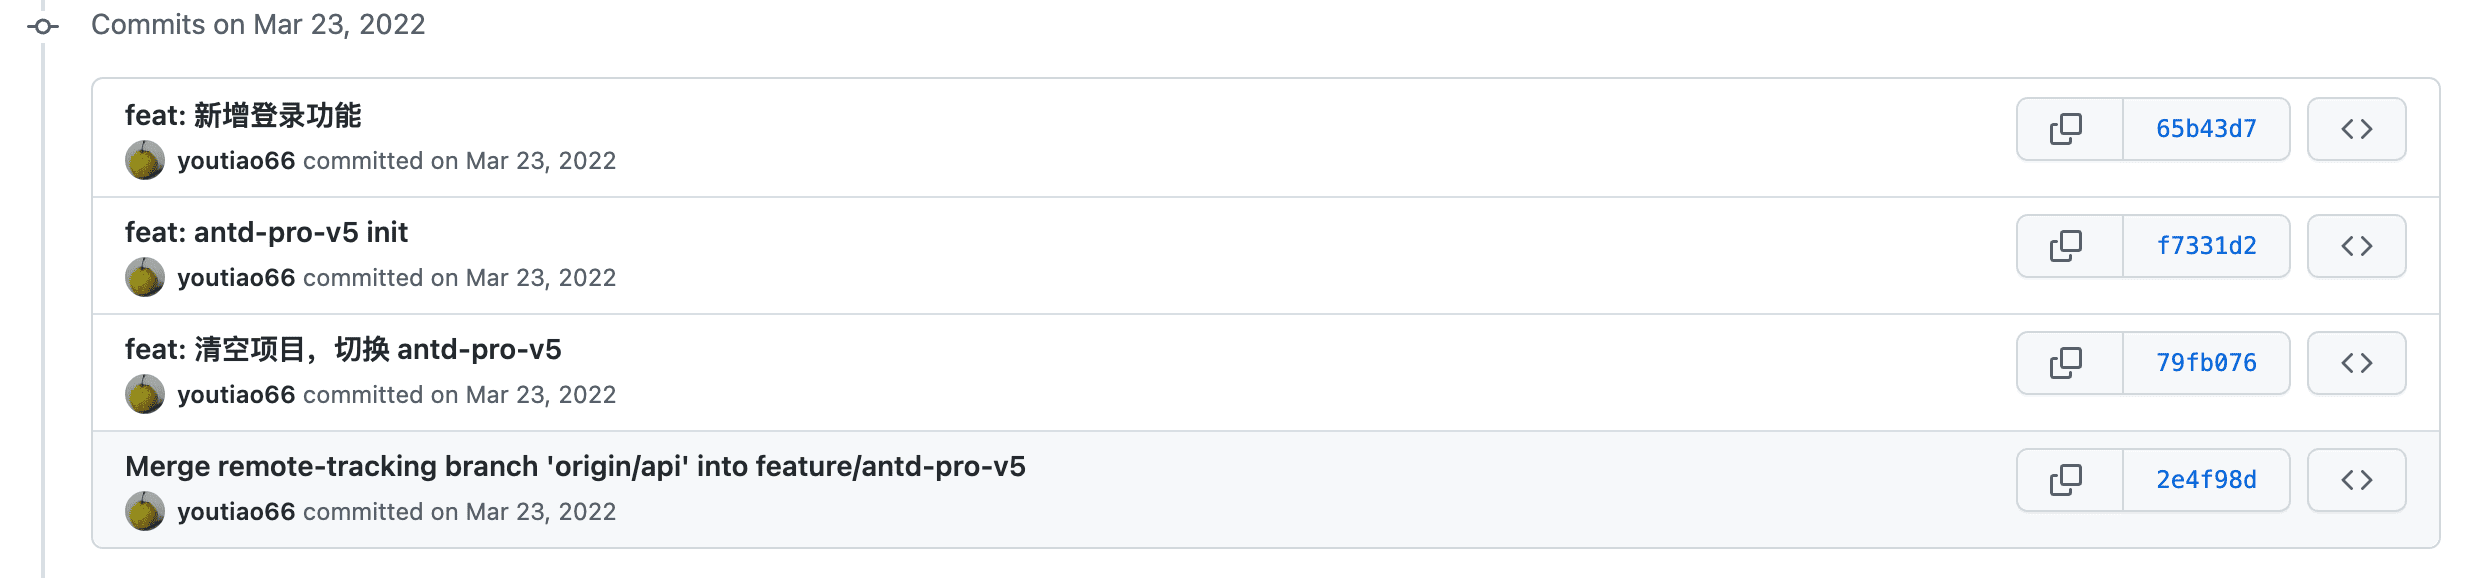This screenshot has height=578, width=2466.
Task: Click youtiao66 avatar on Merge commit
Action: pos(145,512)
